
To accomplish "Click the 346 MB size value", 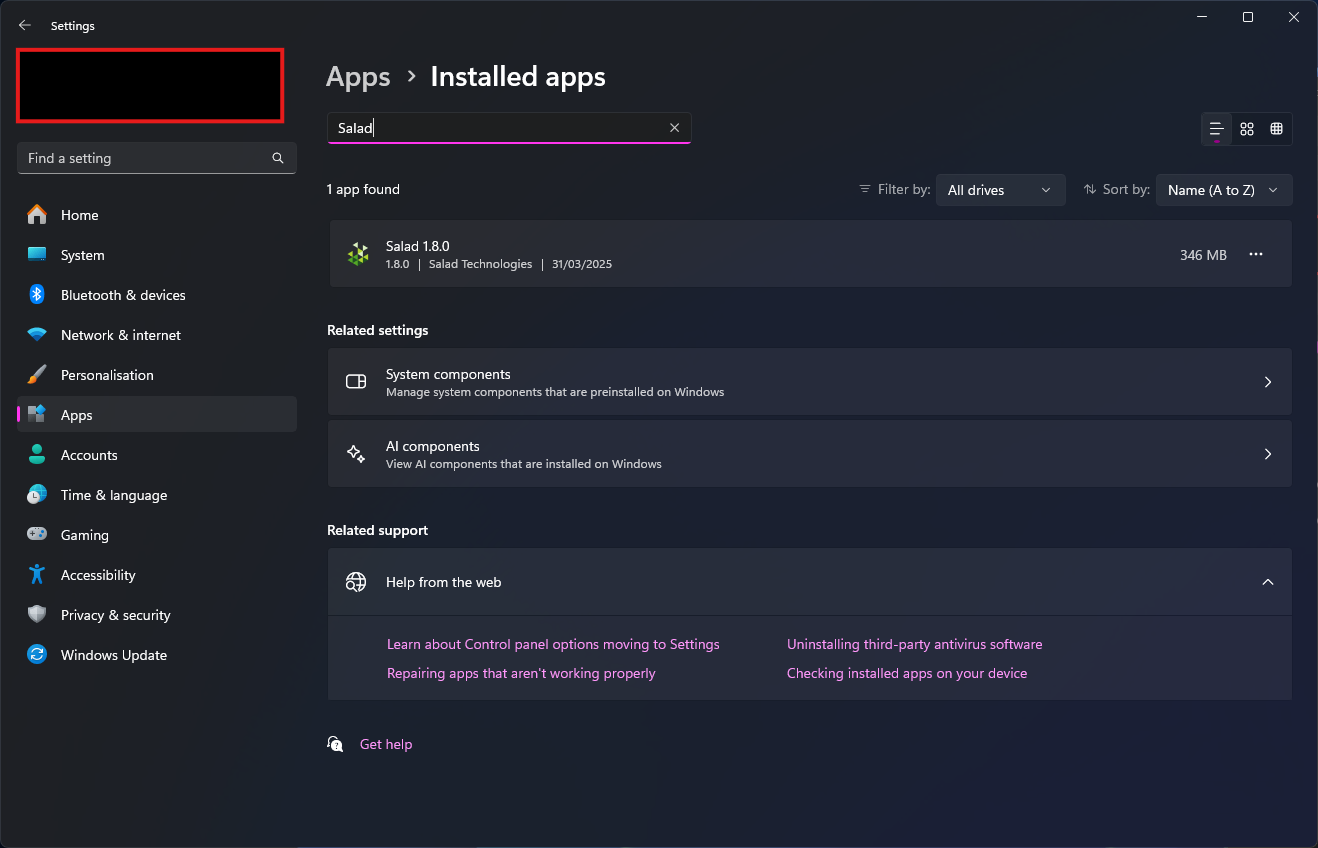I will 1203,255.
